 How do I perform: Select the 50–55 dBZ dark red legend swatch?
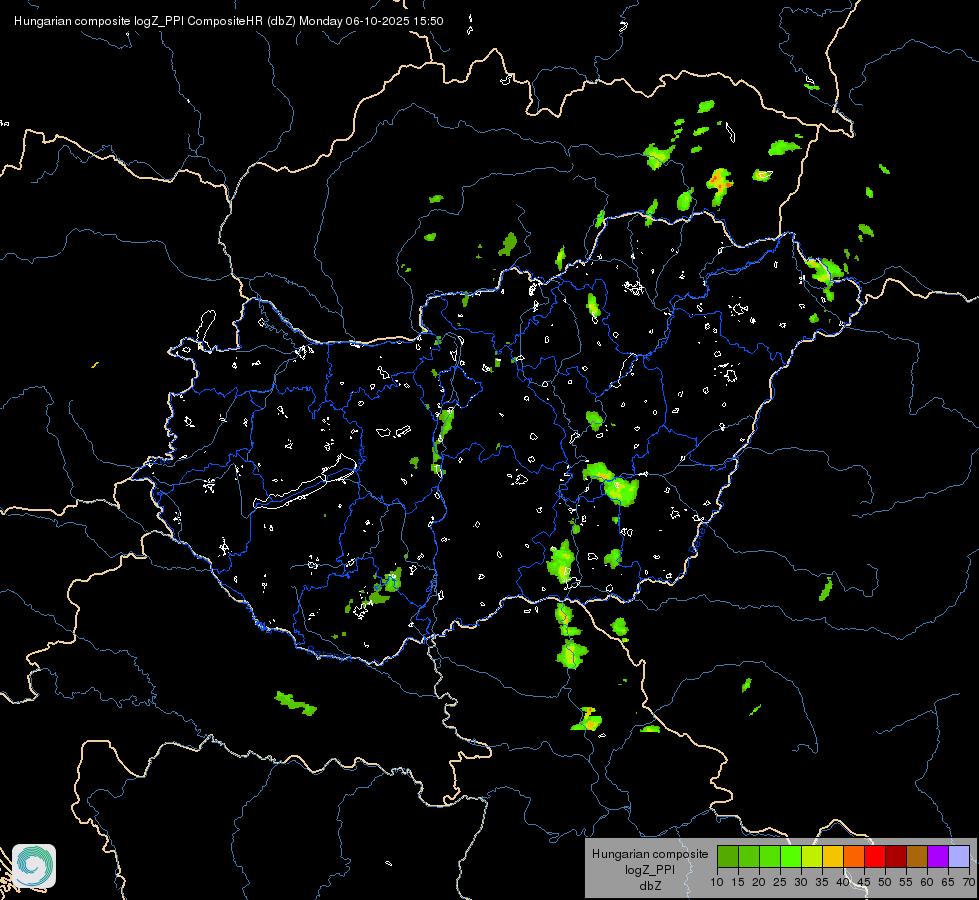[896, 856]
